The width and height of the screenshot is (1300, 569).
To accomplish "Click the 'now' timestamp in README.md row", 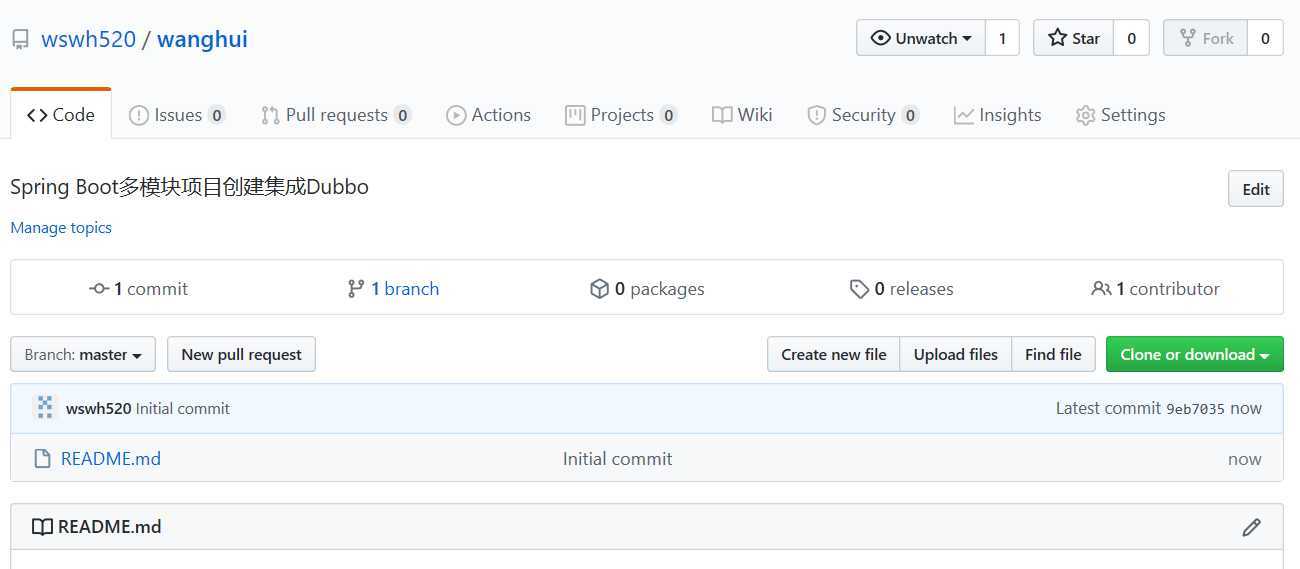I will click(x=1245, y=459).
